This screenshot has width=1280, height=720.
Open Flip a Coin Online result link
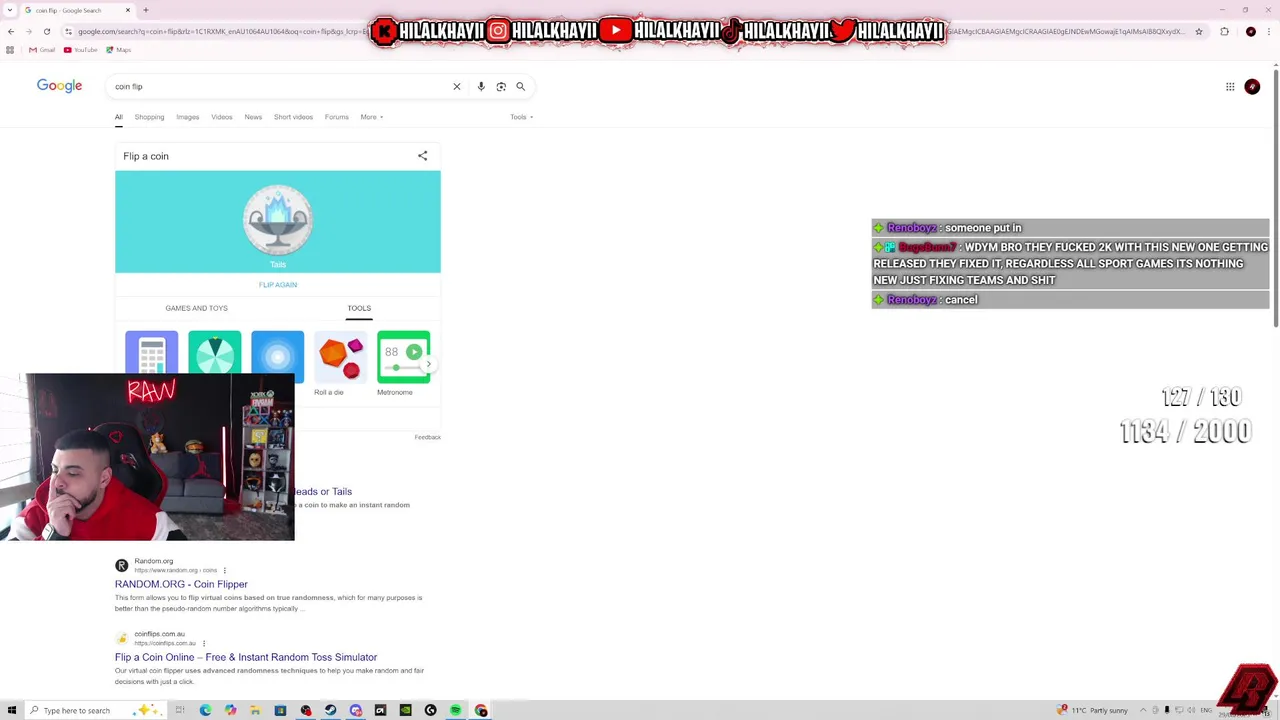point(246,657)
